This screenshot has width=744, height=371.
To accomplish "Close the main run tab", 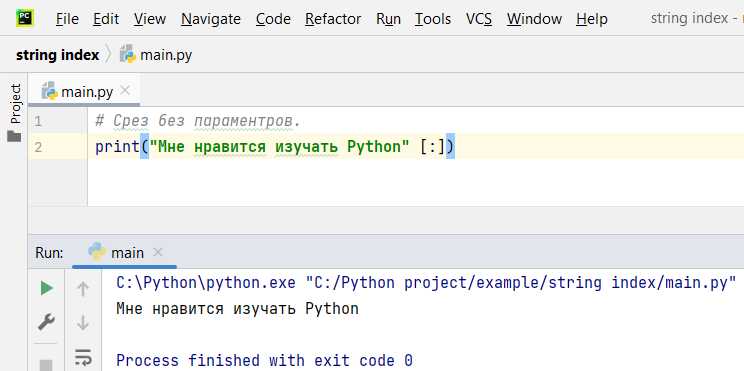I will point(158,252).
